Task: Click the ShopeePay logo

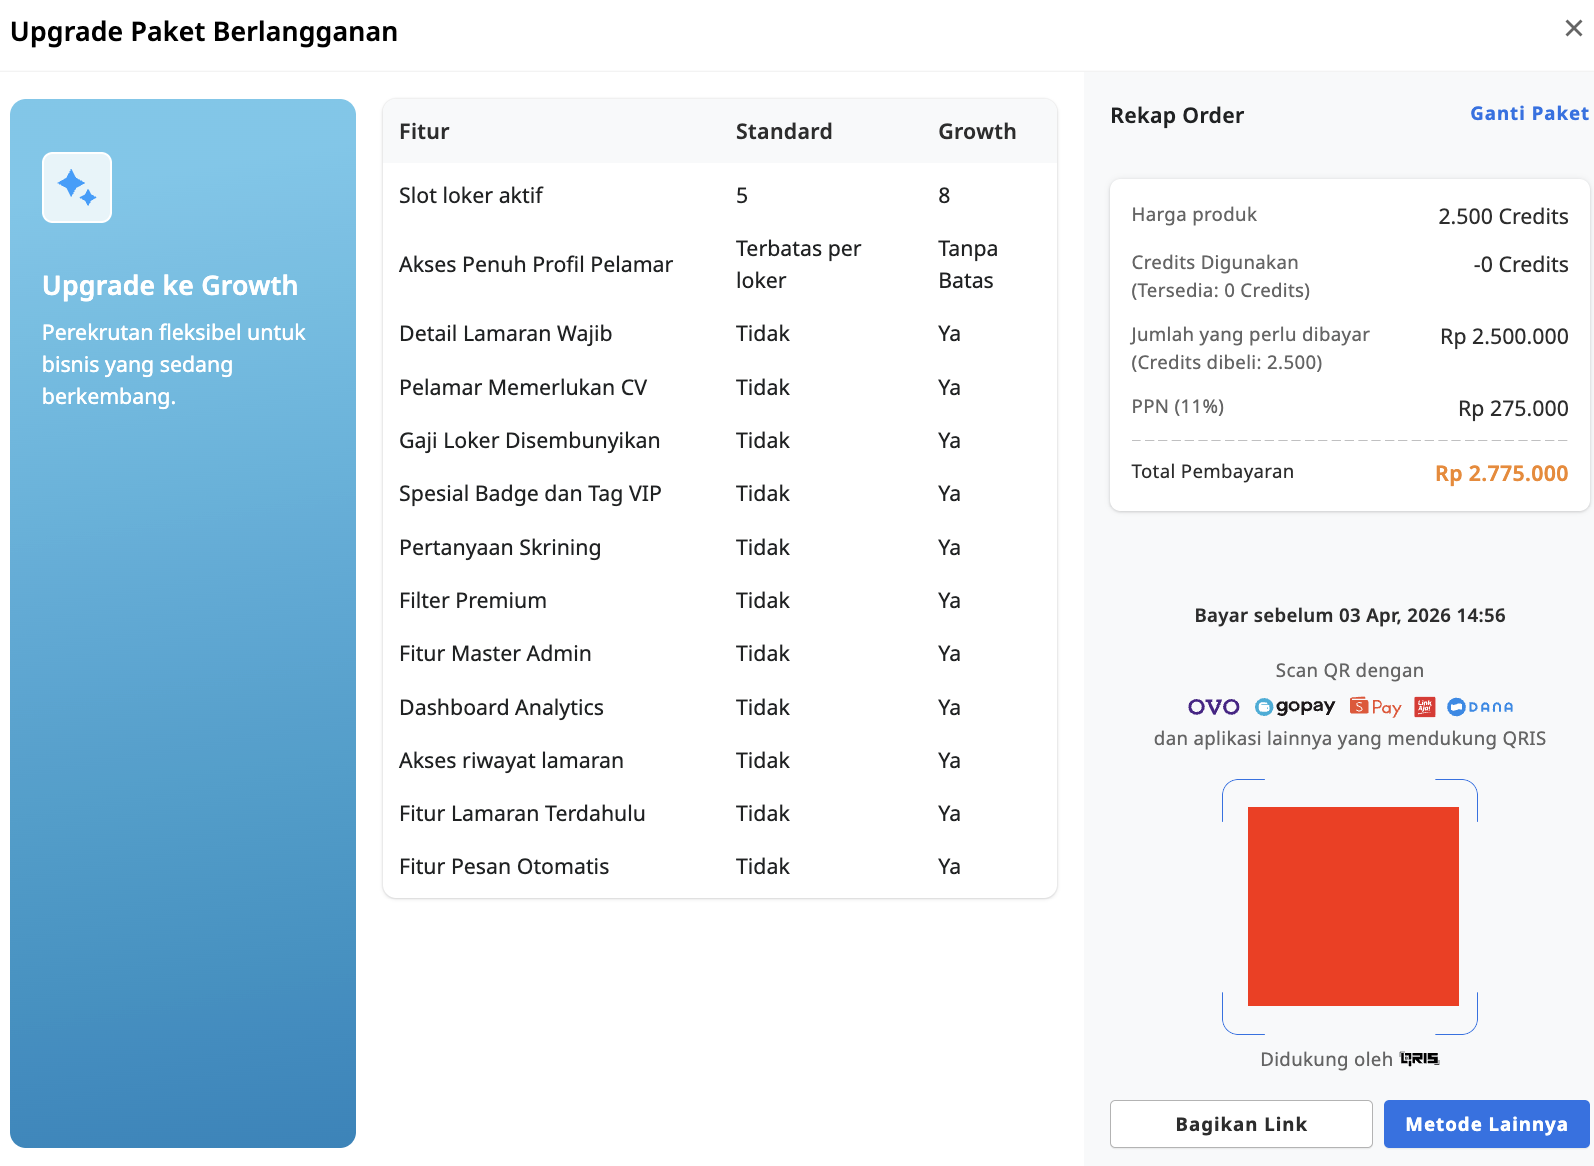Action: (x=1375, y=707)
